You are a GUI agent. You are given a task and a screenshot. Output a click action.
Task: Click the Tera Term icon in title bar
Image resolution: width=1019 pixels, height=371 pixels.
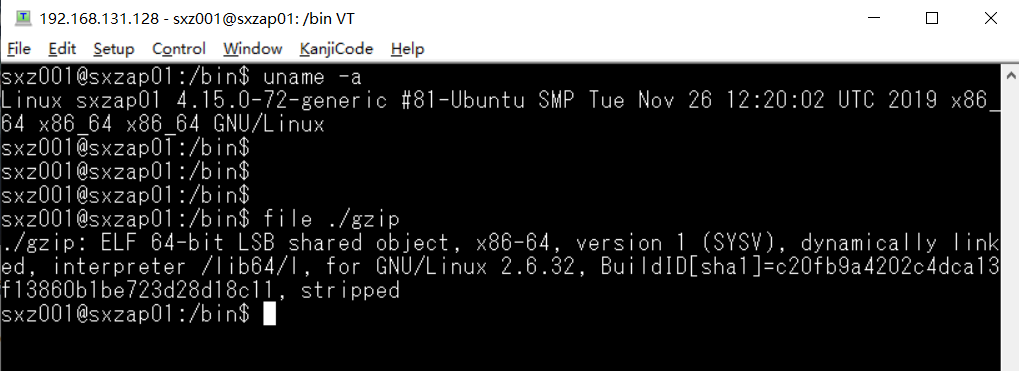pos(23,18)
